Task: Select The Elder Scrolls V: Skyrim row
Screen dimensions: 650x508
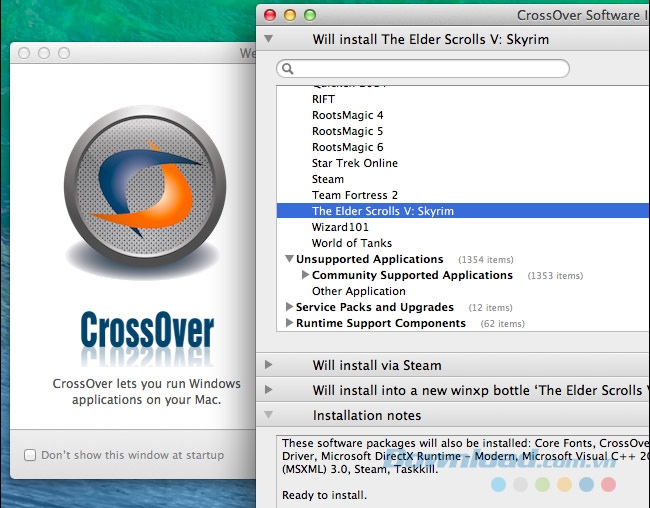Action: (x=463, y=211)
